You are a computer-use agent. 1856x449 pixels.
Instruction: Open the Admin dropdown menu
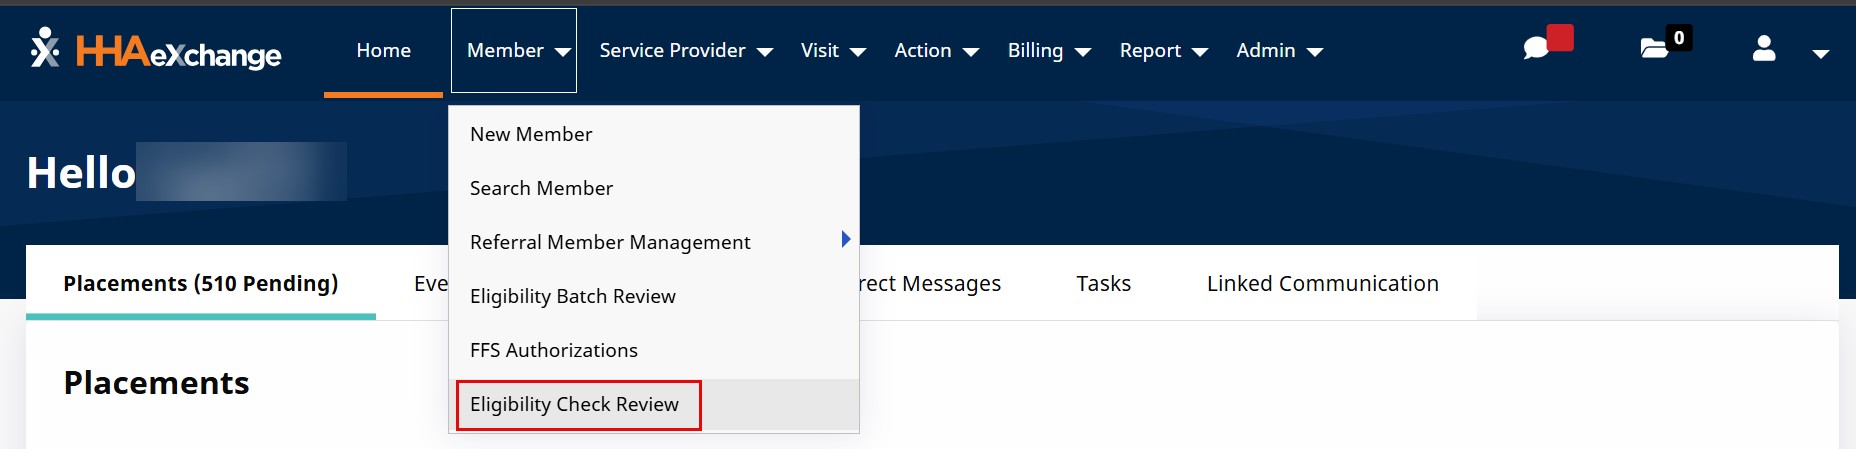coord(1279,51)
